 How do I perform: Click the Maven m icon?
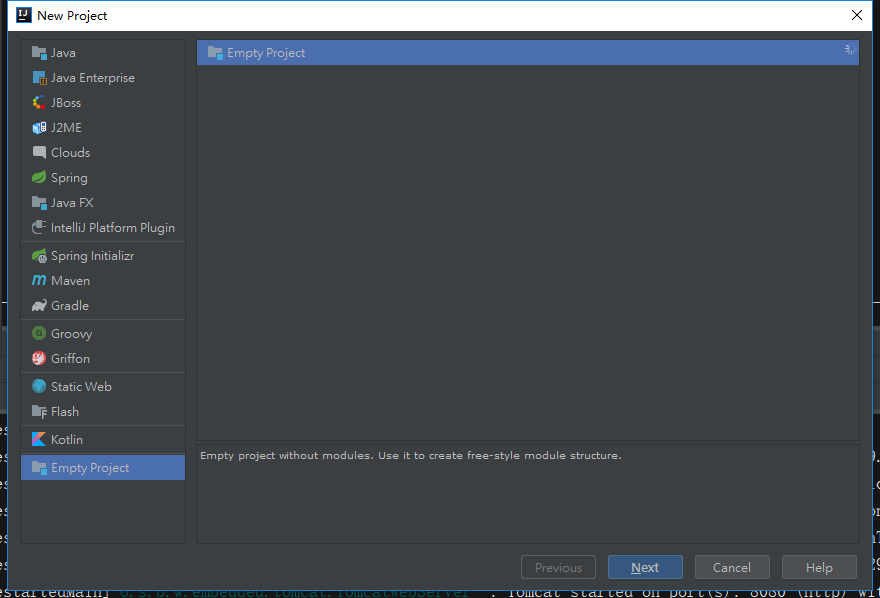(39, 280)
